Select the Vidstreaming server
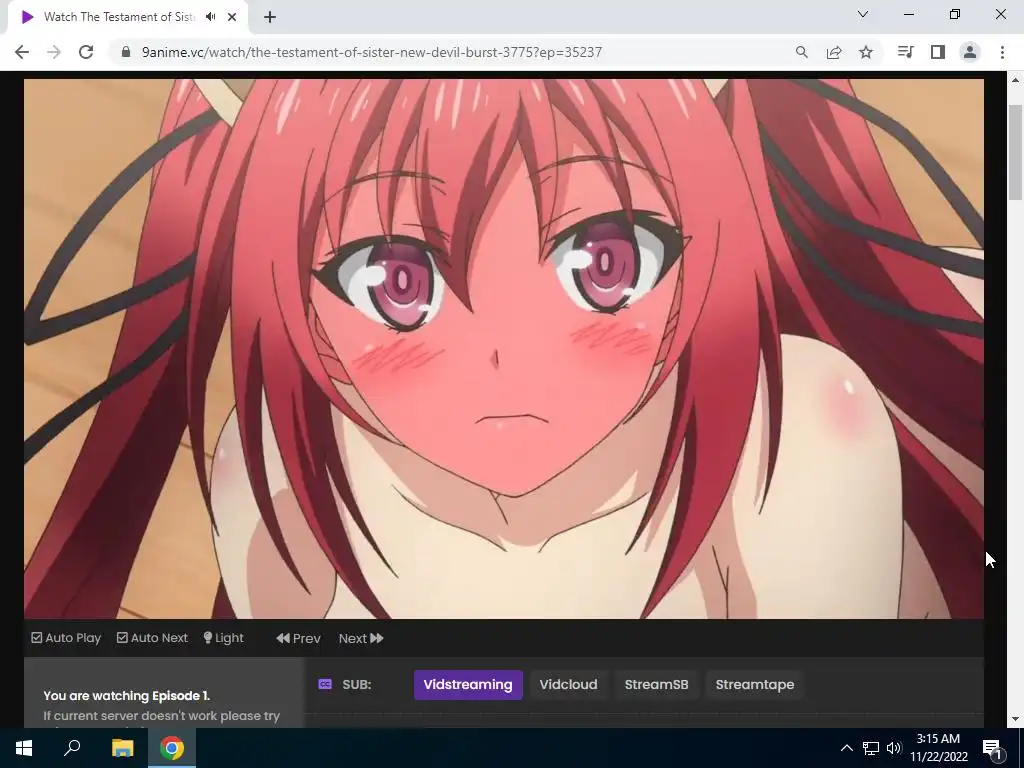Viewport: 1024px width, 768px height. [x=468, y=684]
